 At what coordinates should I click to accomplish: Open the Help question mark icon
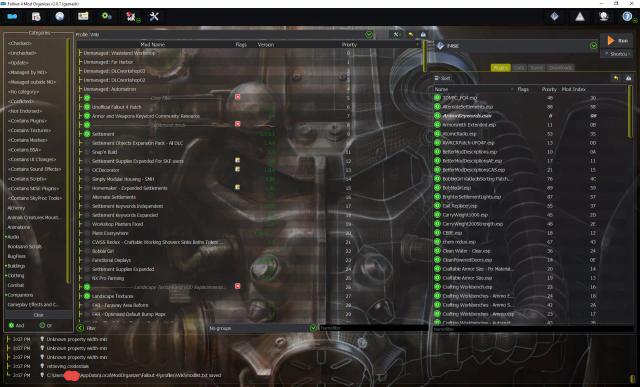[627, 16]
